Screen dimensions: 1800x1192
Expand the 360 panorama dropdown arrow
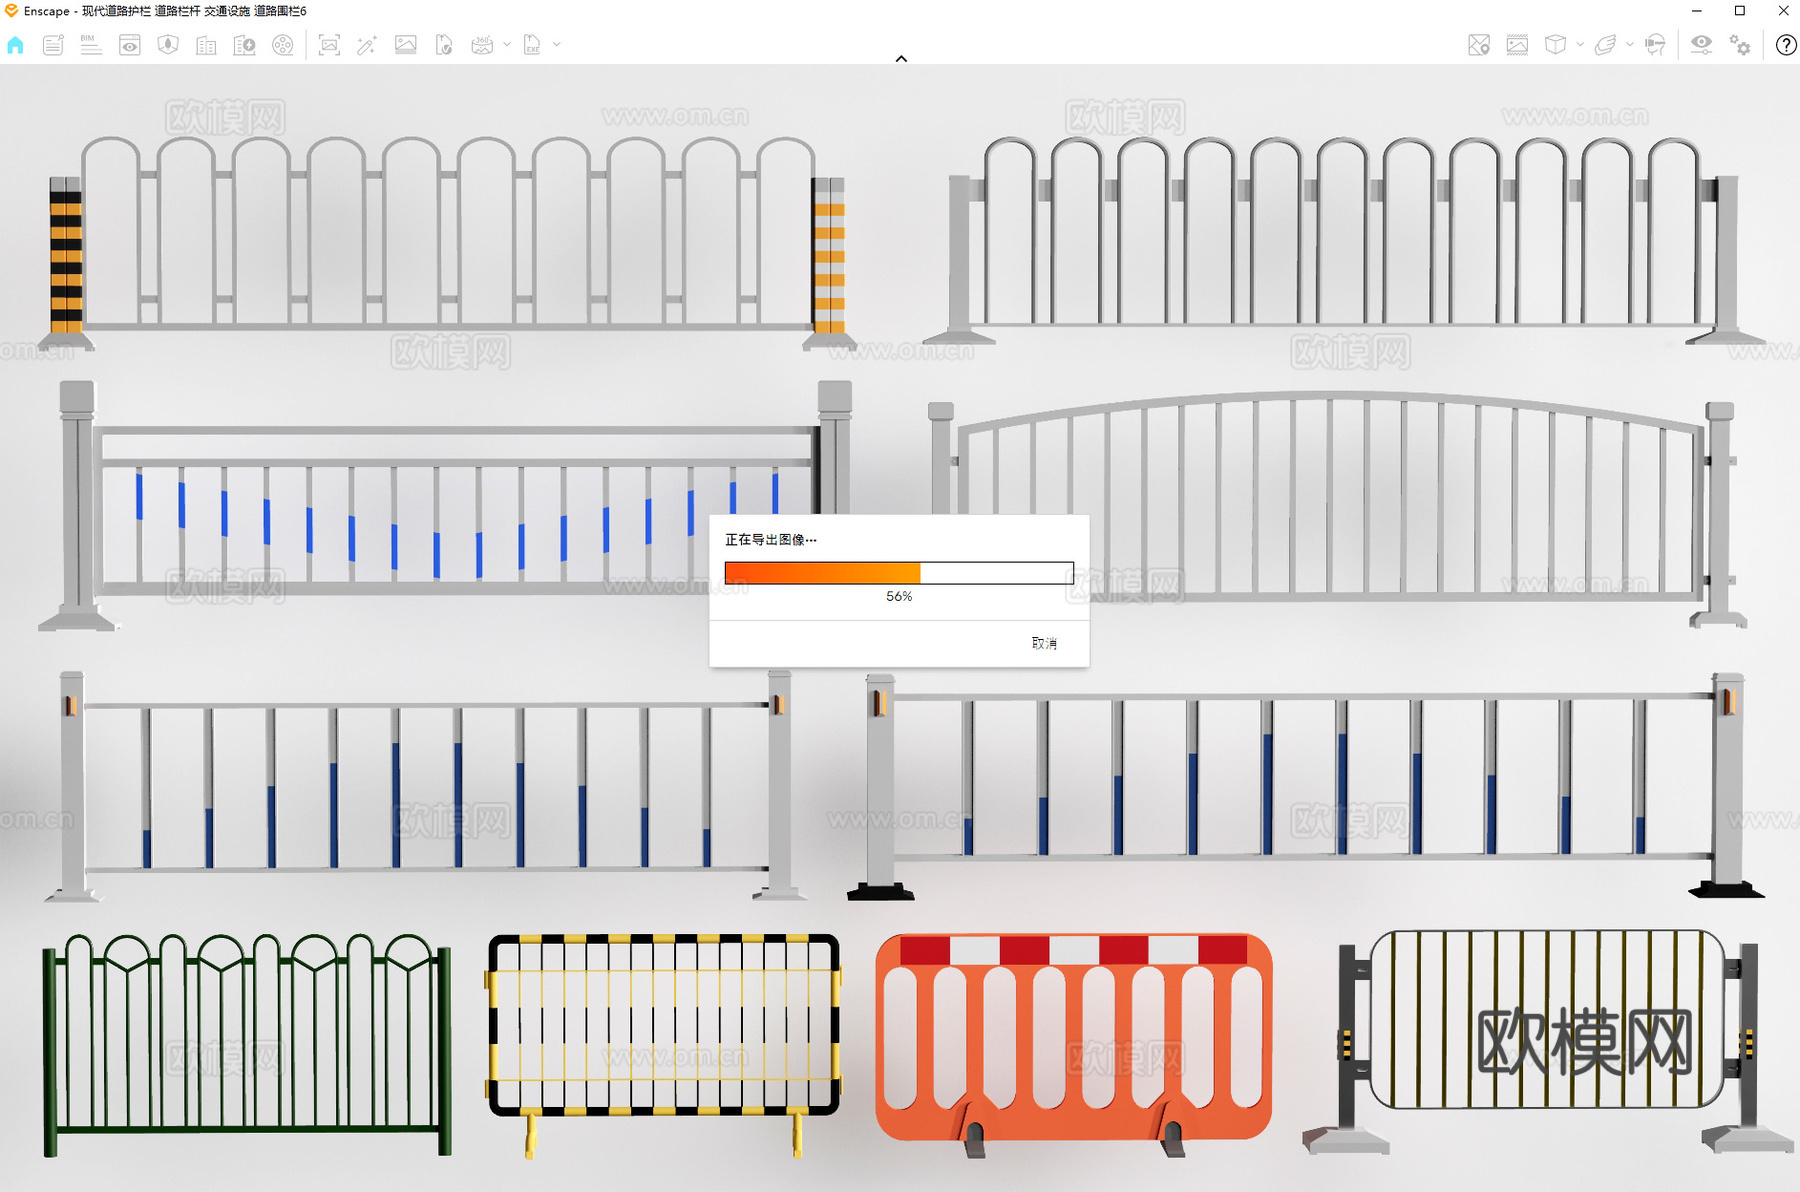pos(507,45)
